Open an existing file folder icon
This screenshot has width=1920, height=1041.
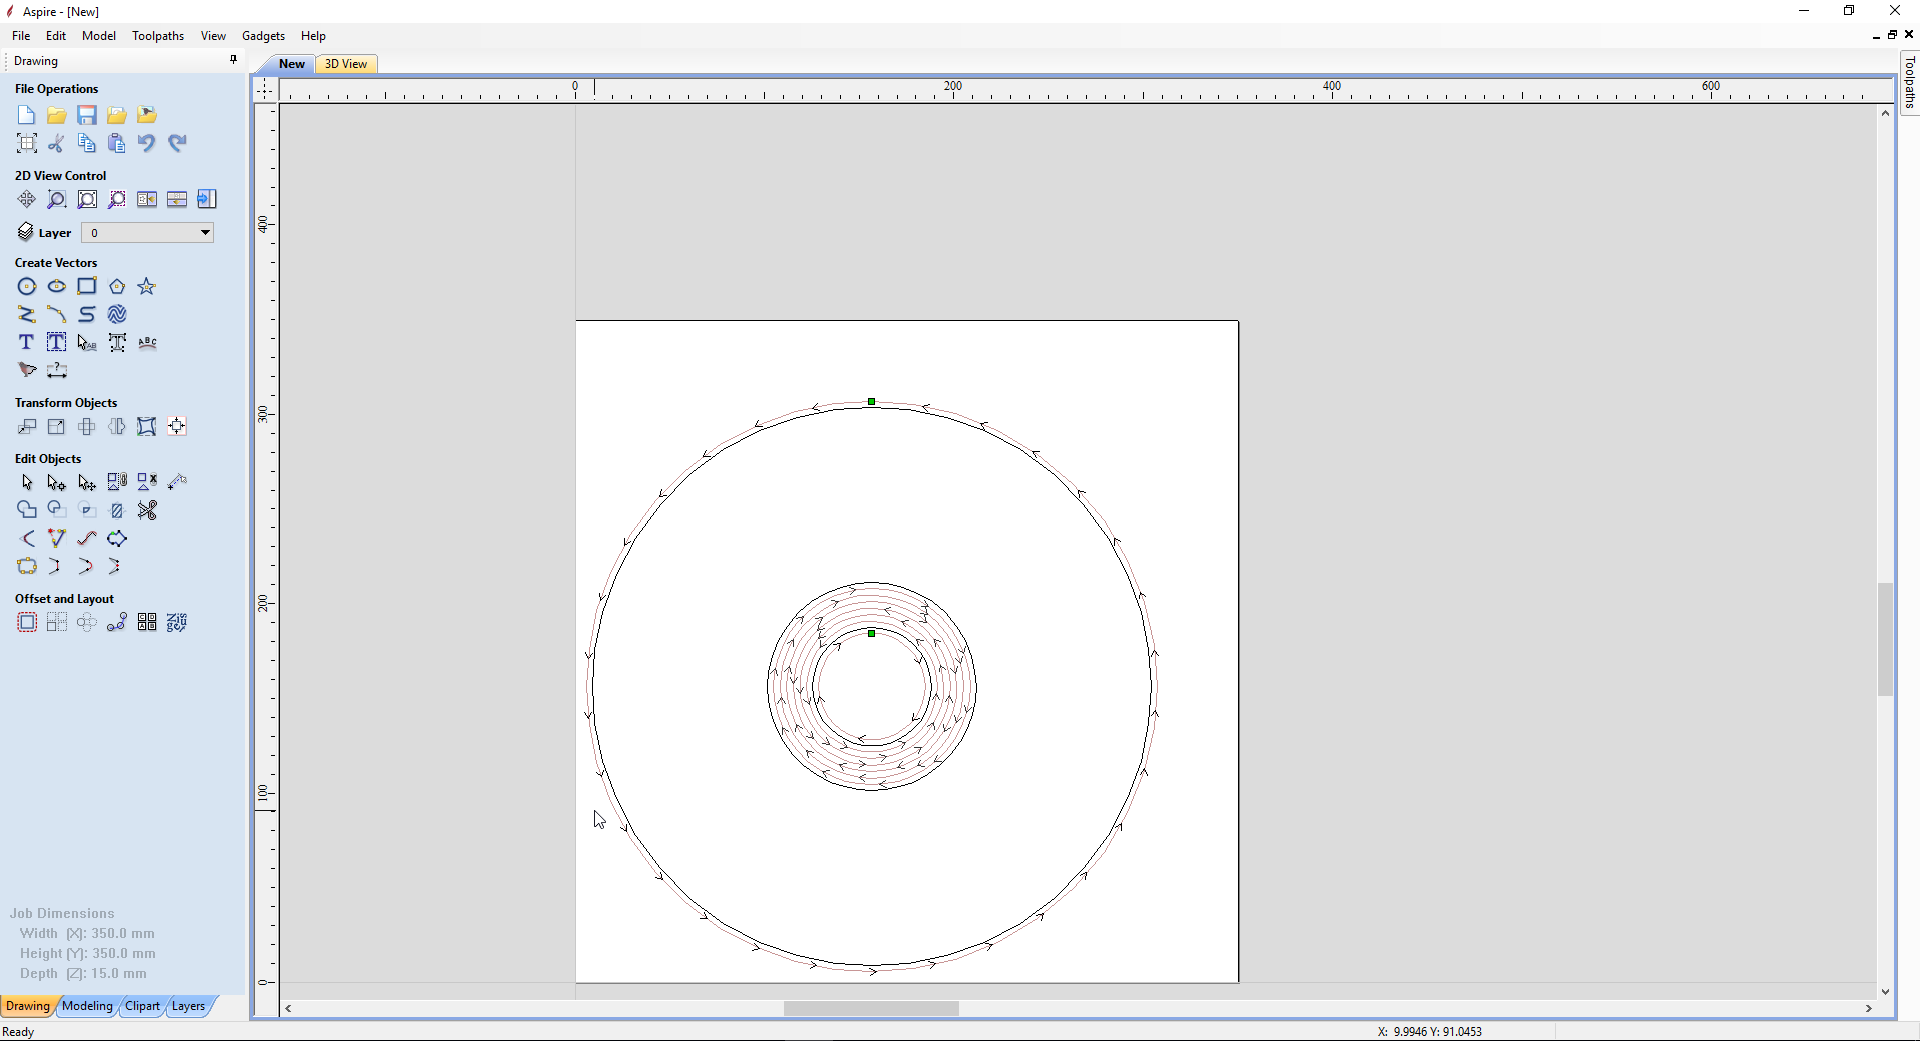tap(57, 115)
